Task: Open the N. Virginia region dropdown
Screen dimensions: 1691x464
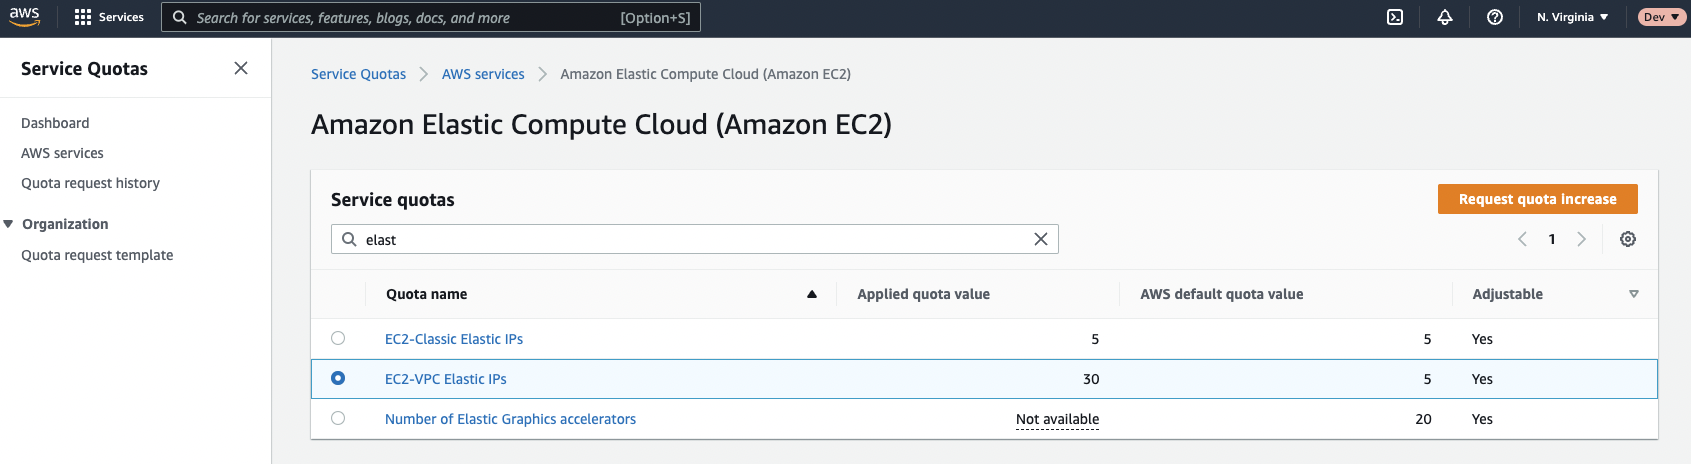Action: (x=1572, y=17)
